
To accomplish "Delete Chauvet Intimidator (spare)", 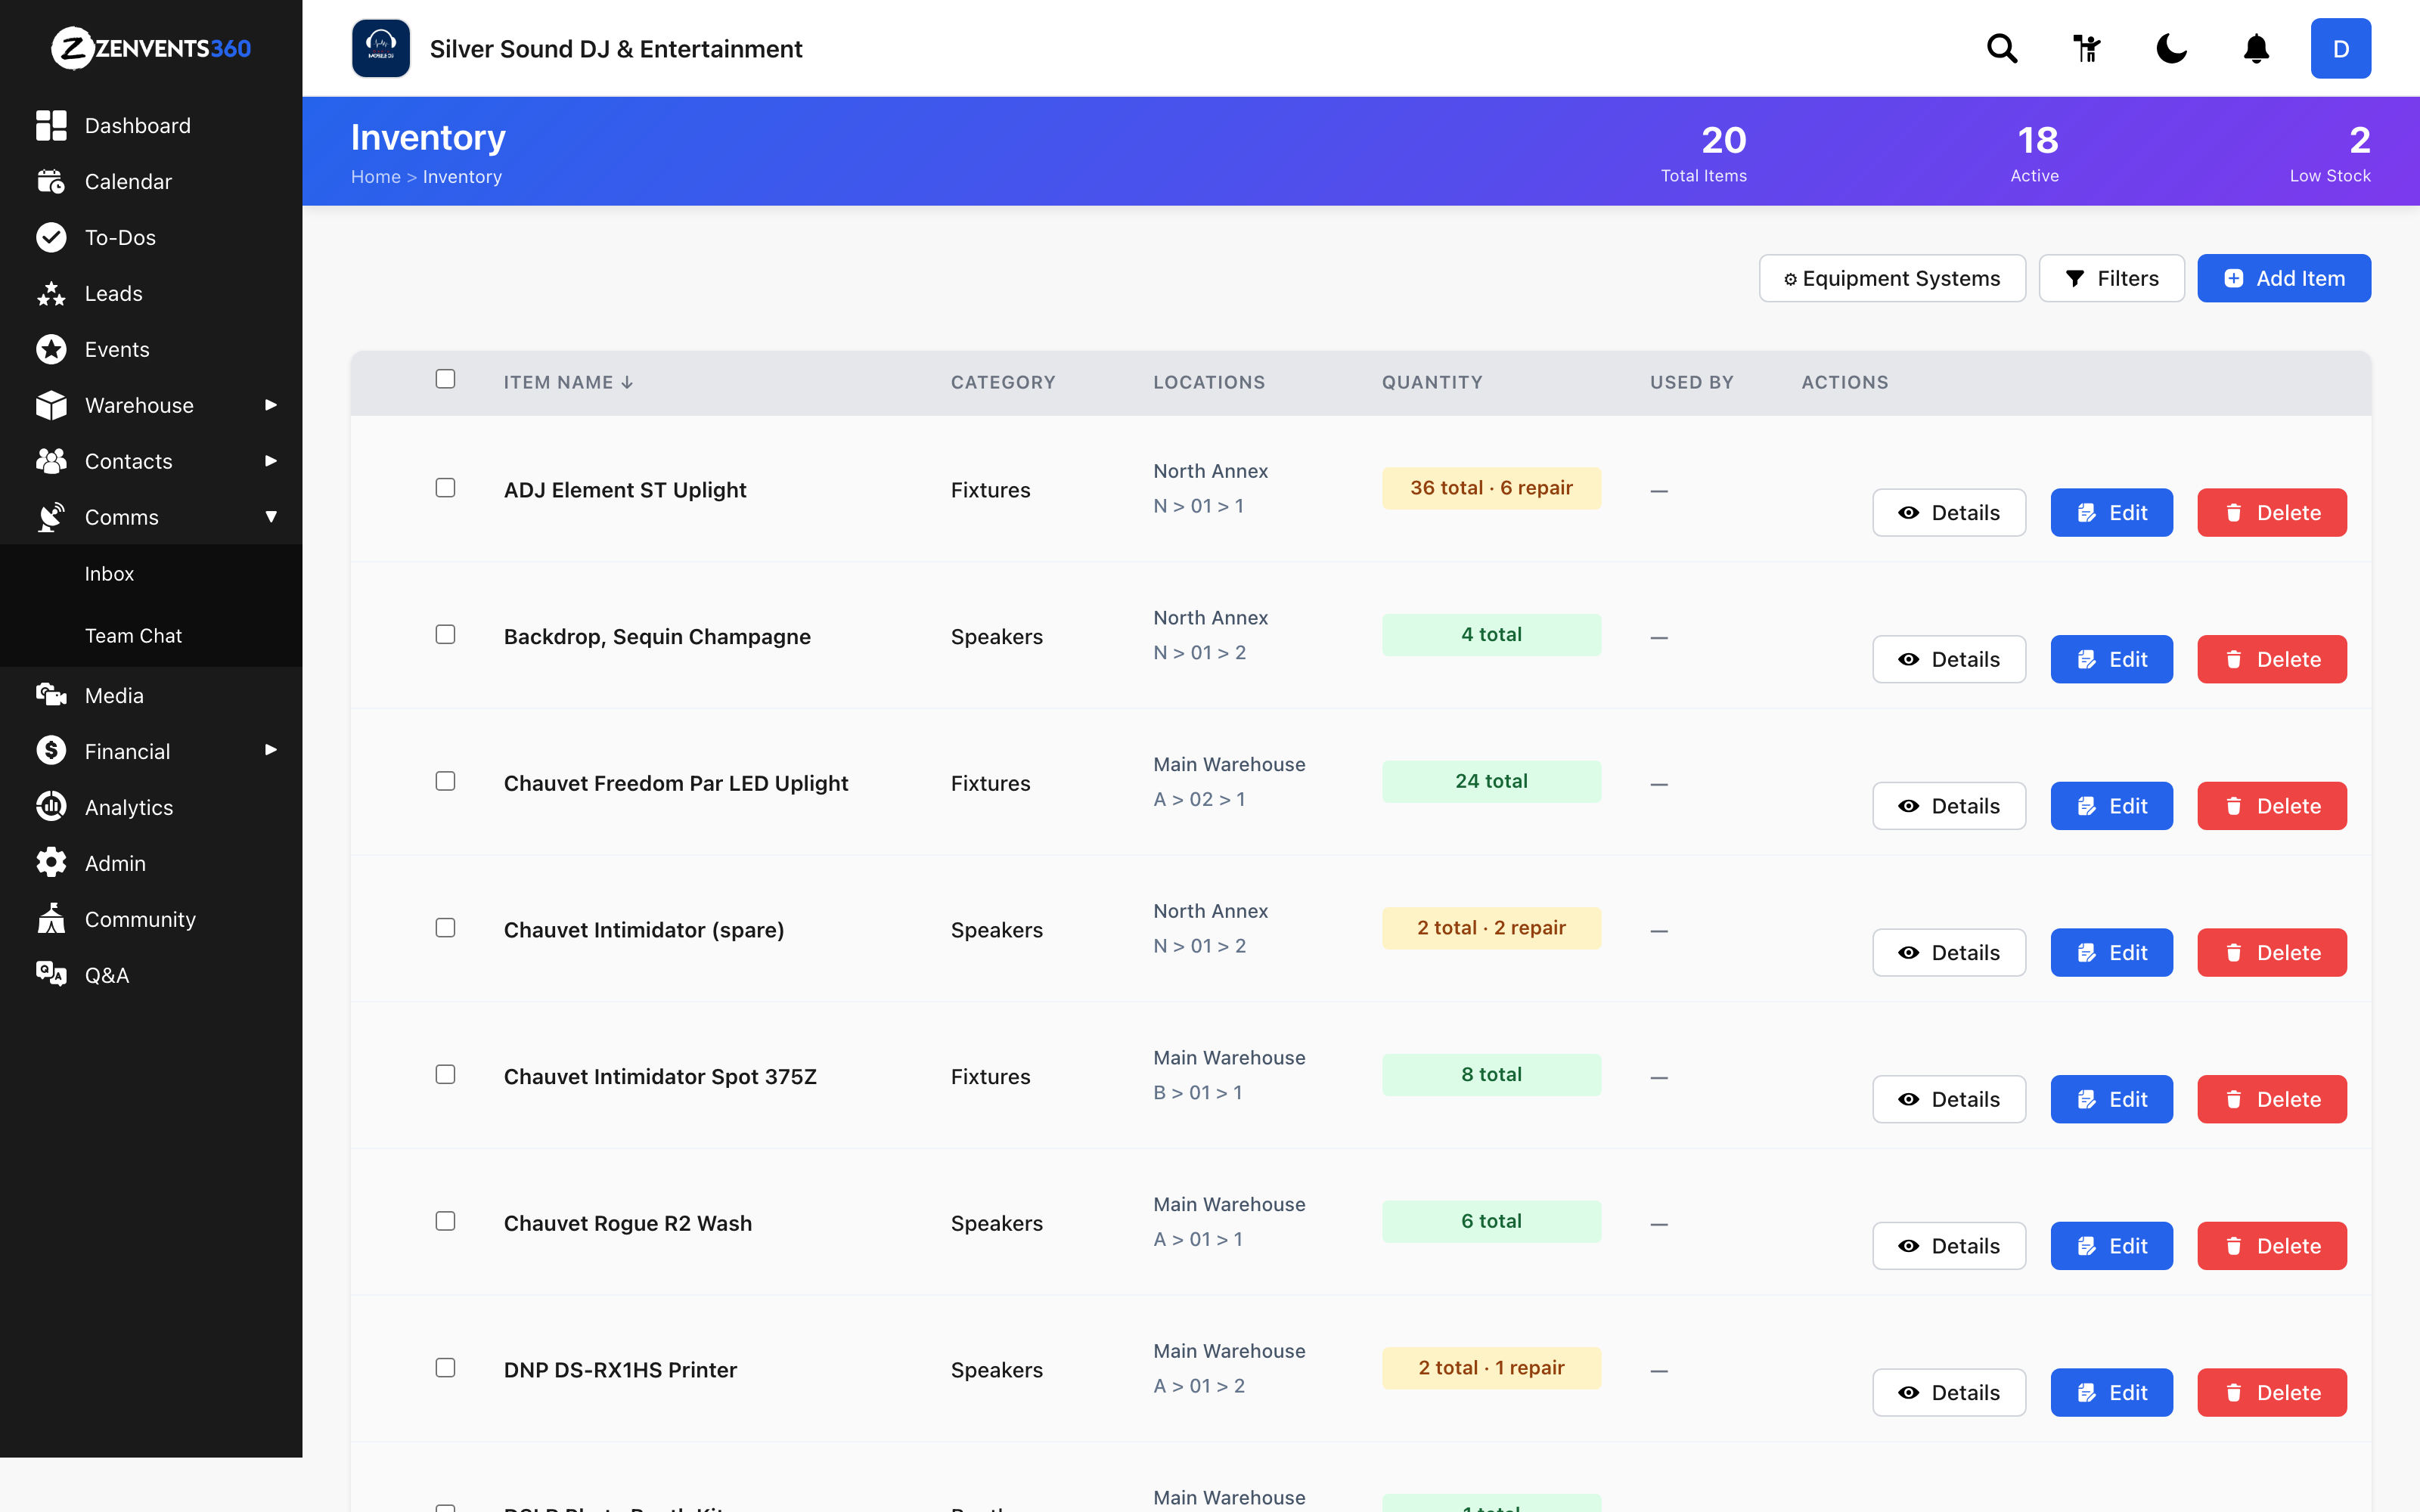I will [x=2272, y=953].
